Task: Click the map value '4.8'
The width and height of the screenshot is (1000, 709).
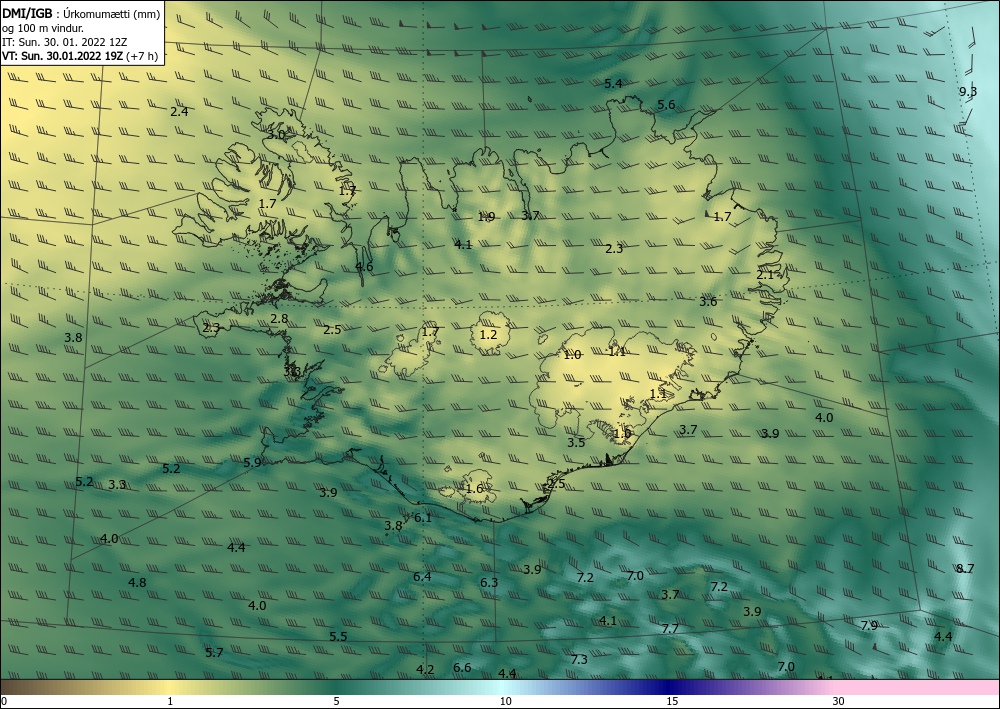Action: click(x=137, y=582)
